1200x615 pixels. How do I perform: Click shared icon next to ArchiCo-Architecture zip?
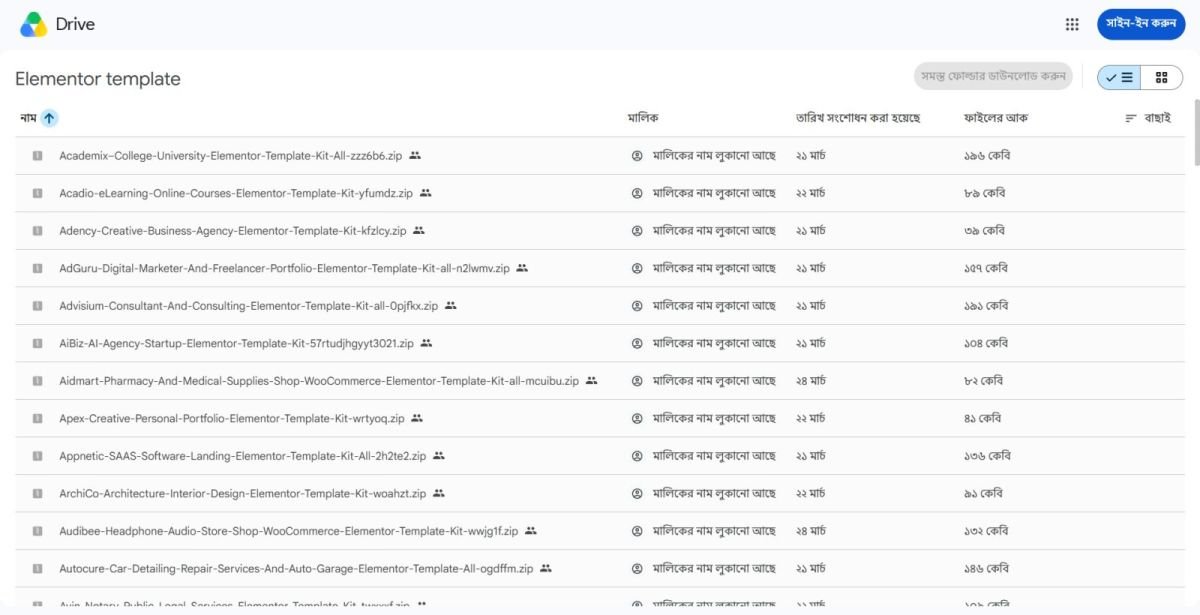click(x=439, y=493)
